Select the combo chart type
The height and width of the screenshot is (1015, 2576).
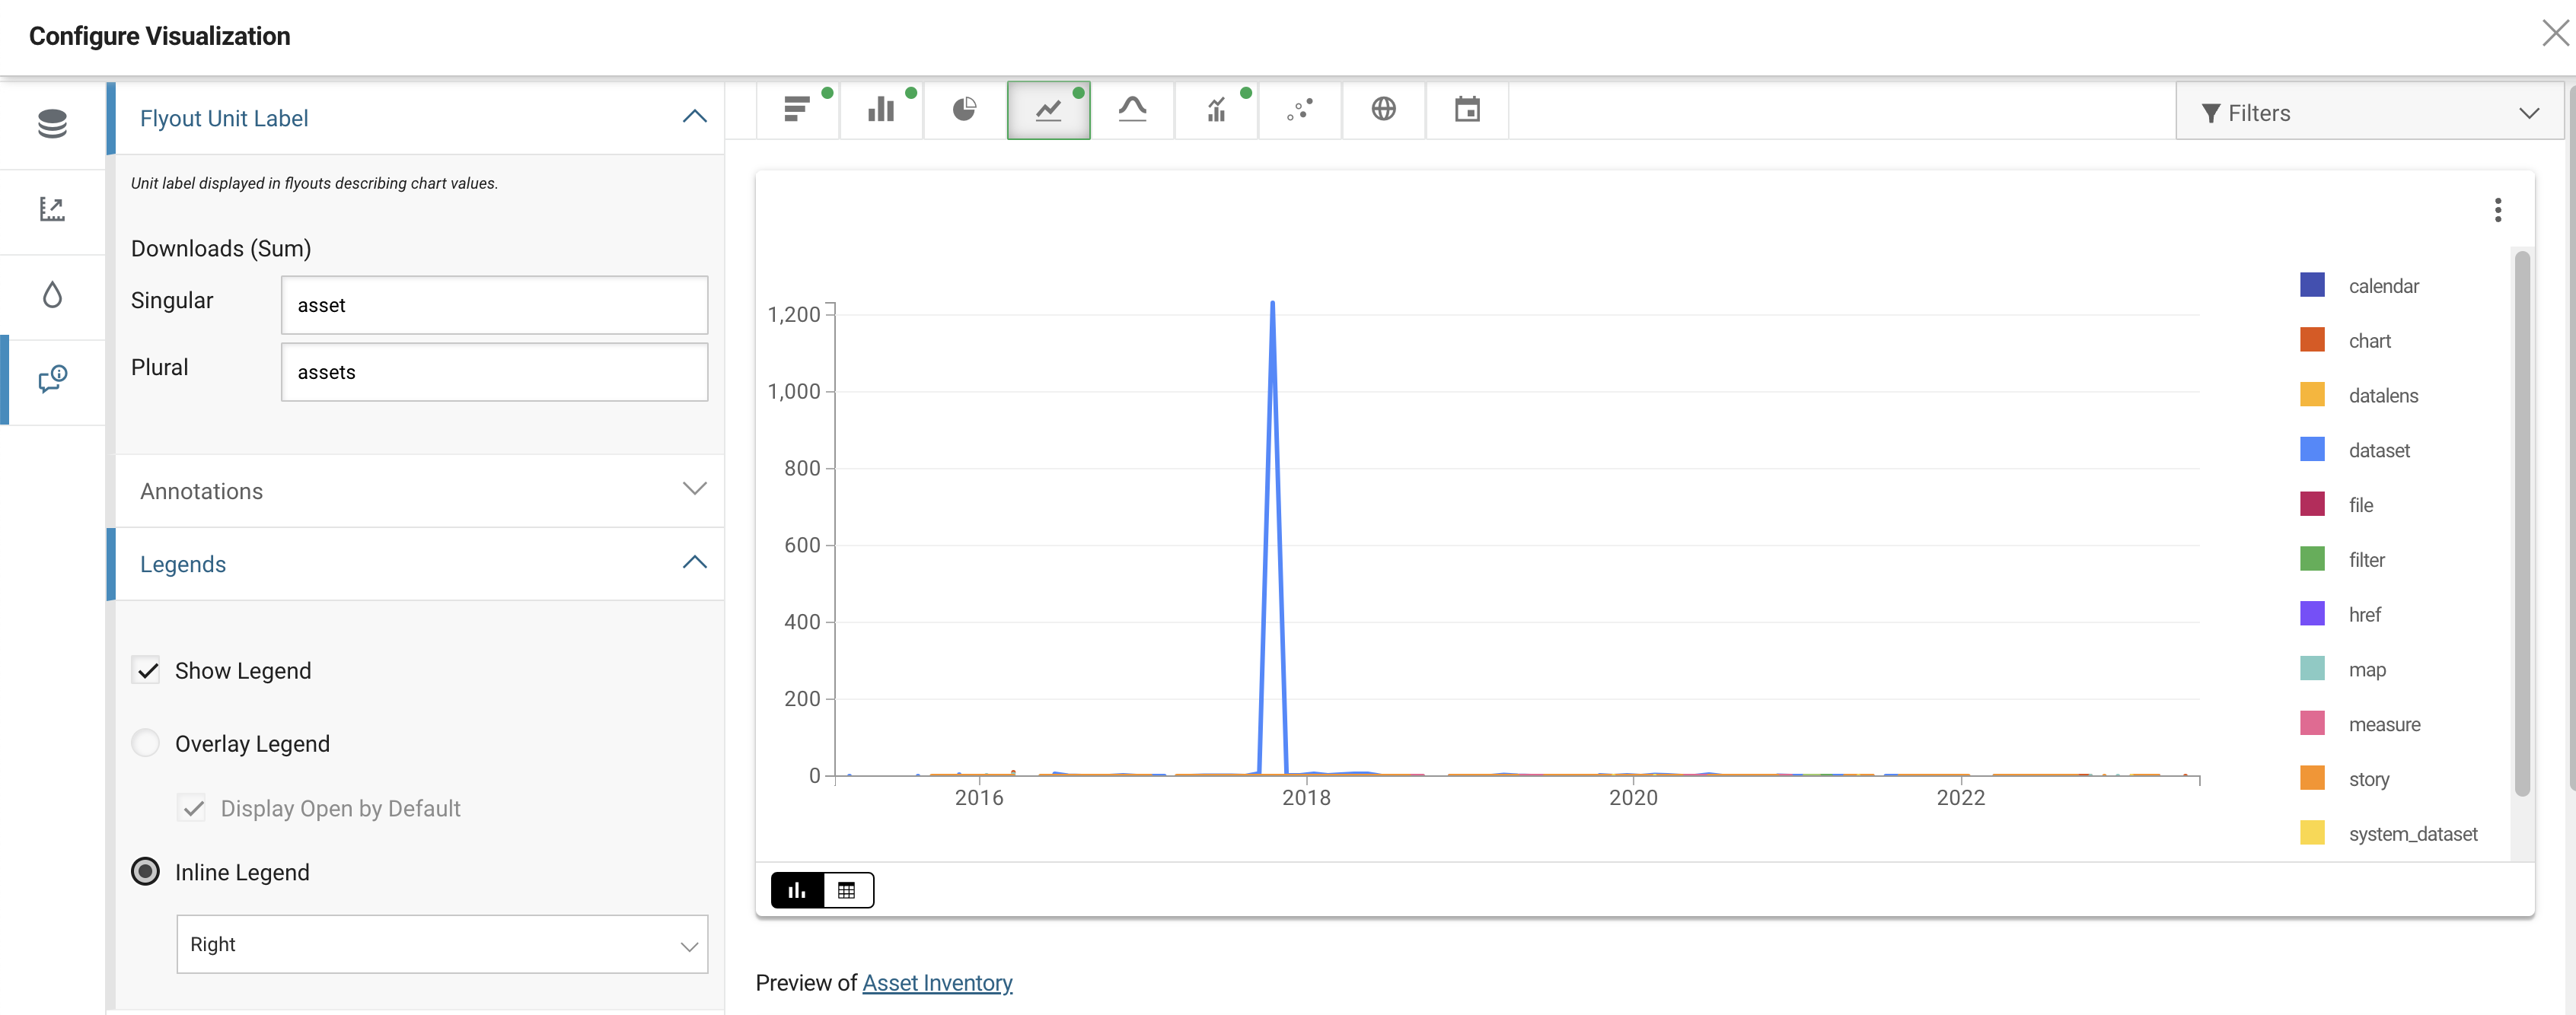(1216, 109)
